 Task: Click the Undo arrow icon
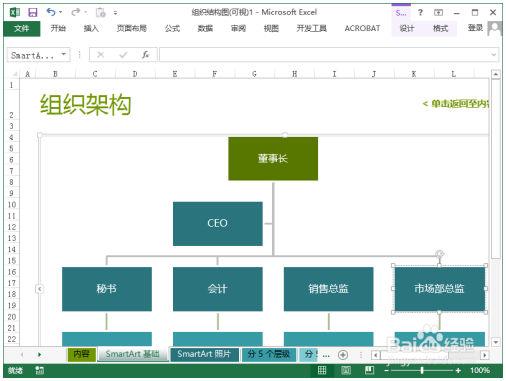click(x=51, y=12)
